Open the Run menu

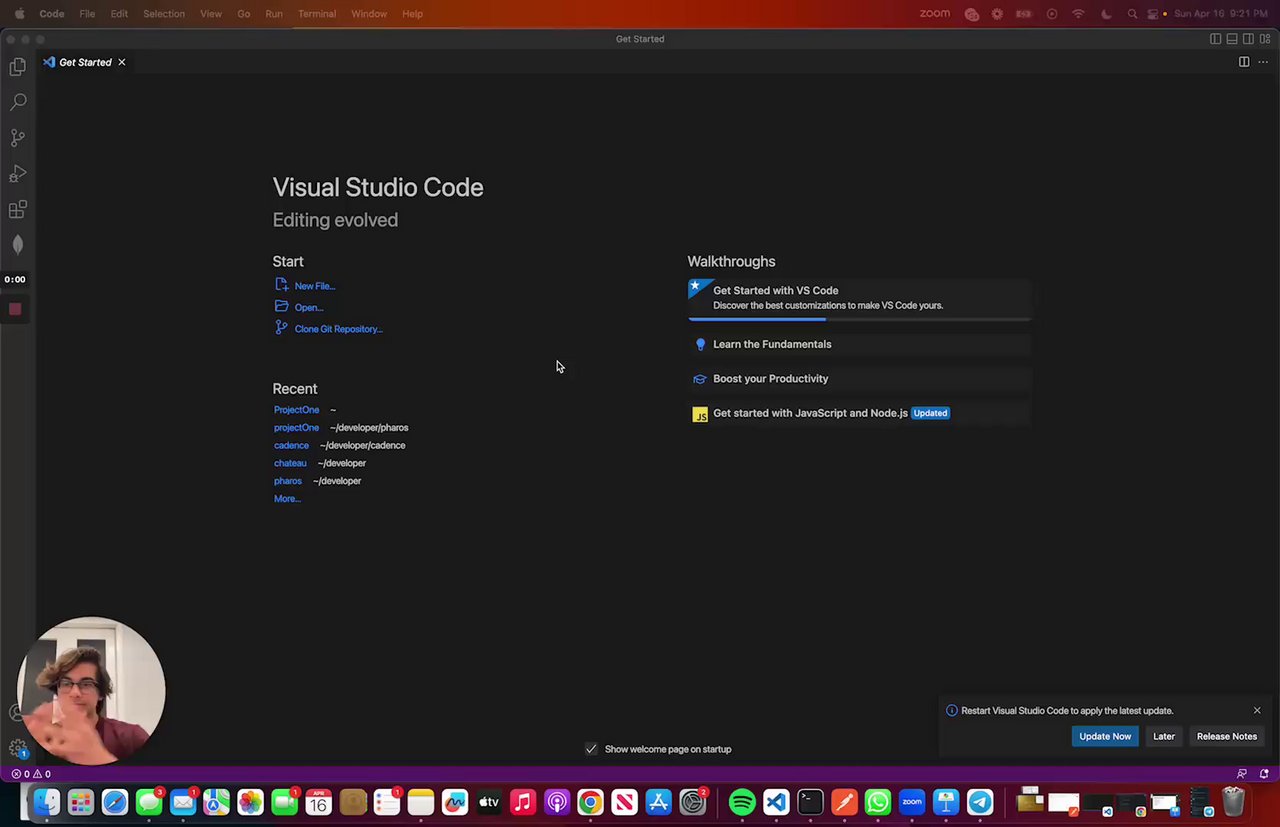point(274,14)
